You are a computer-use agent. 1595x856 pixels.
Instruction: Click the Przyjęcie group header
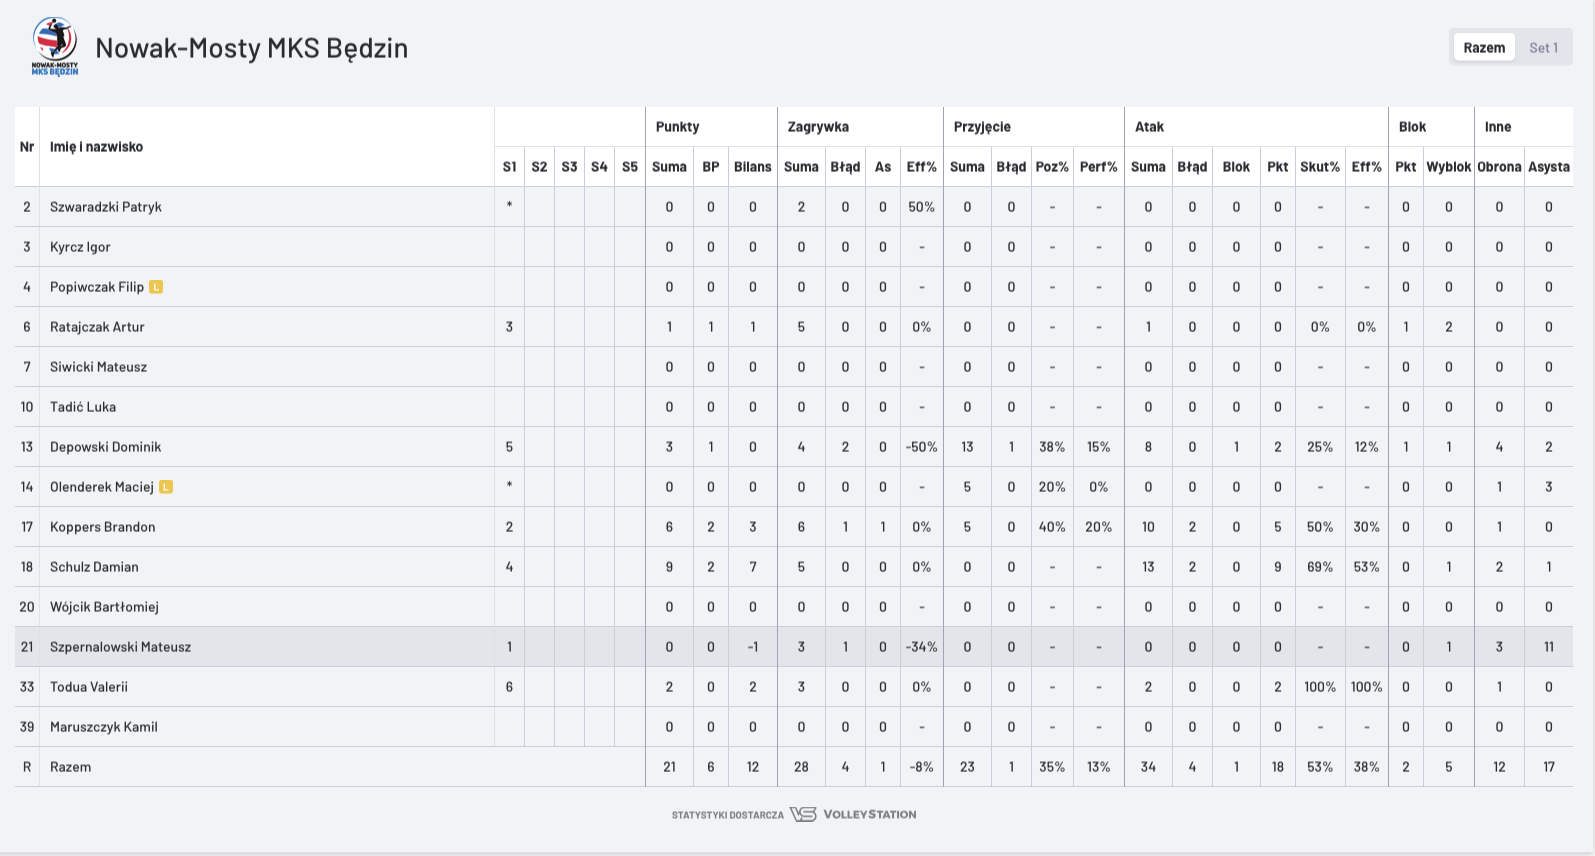point(982,127)
